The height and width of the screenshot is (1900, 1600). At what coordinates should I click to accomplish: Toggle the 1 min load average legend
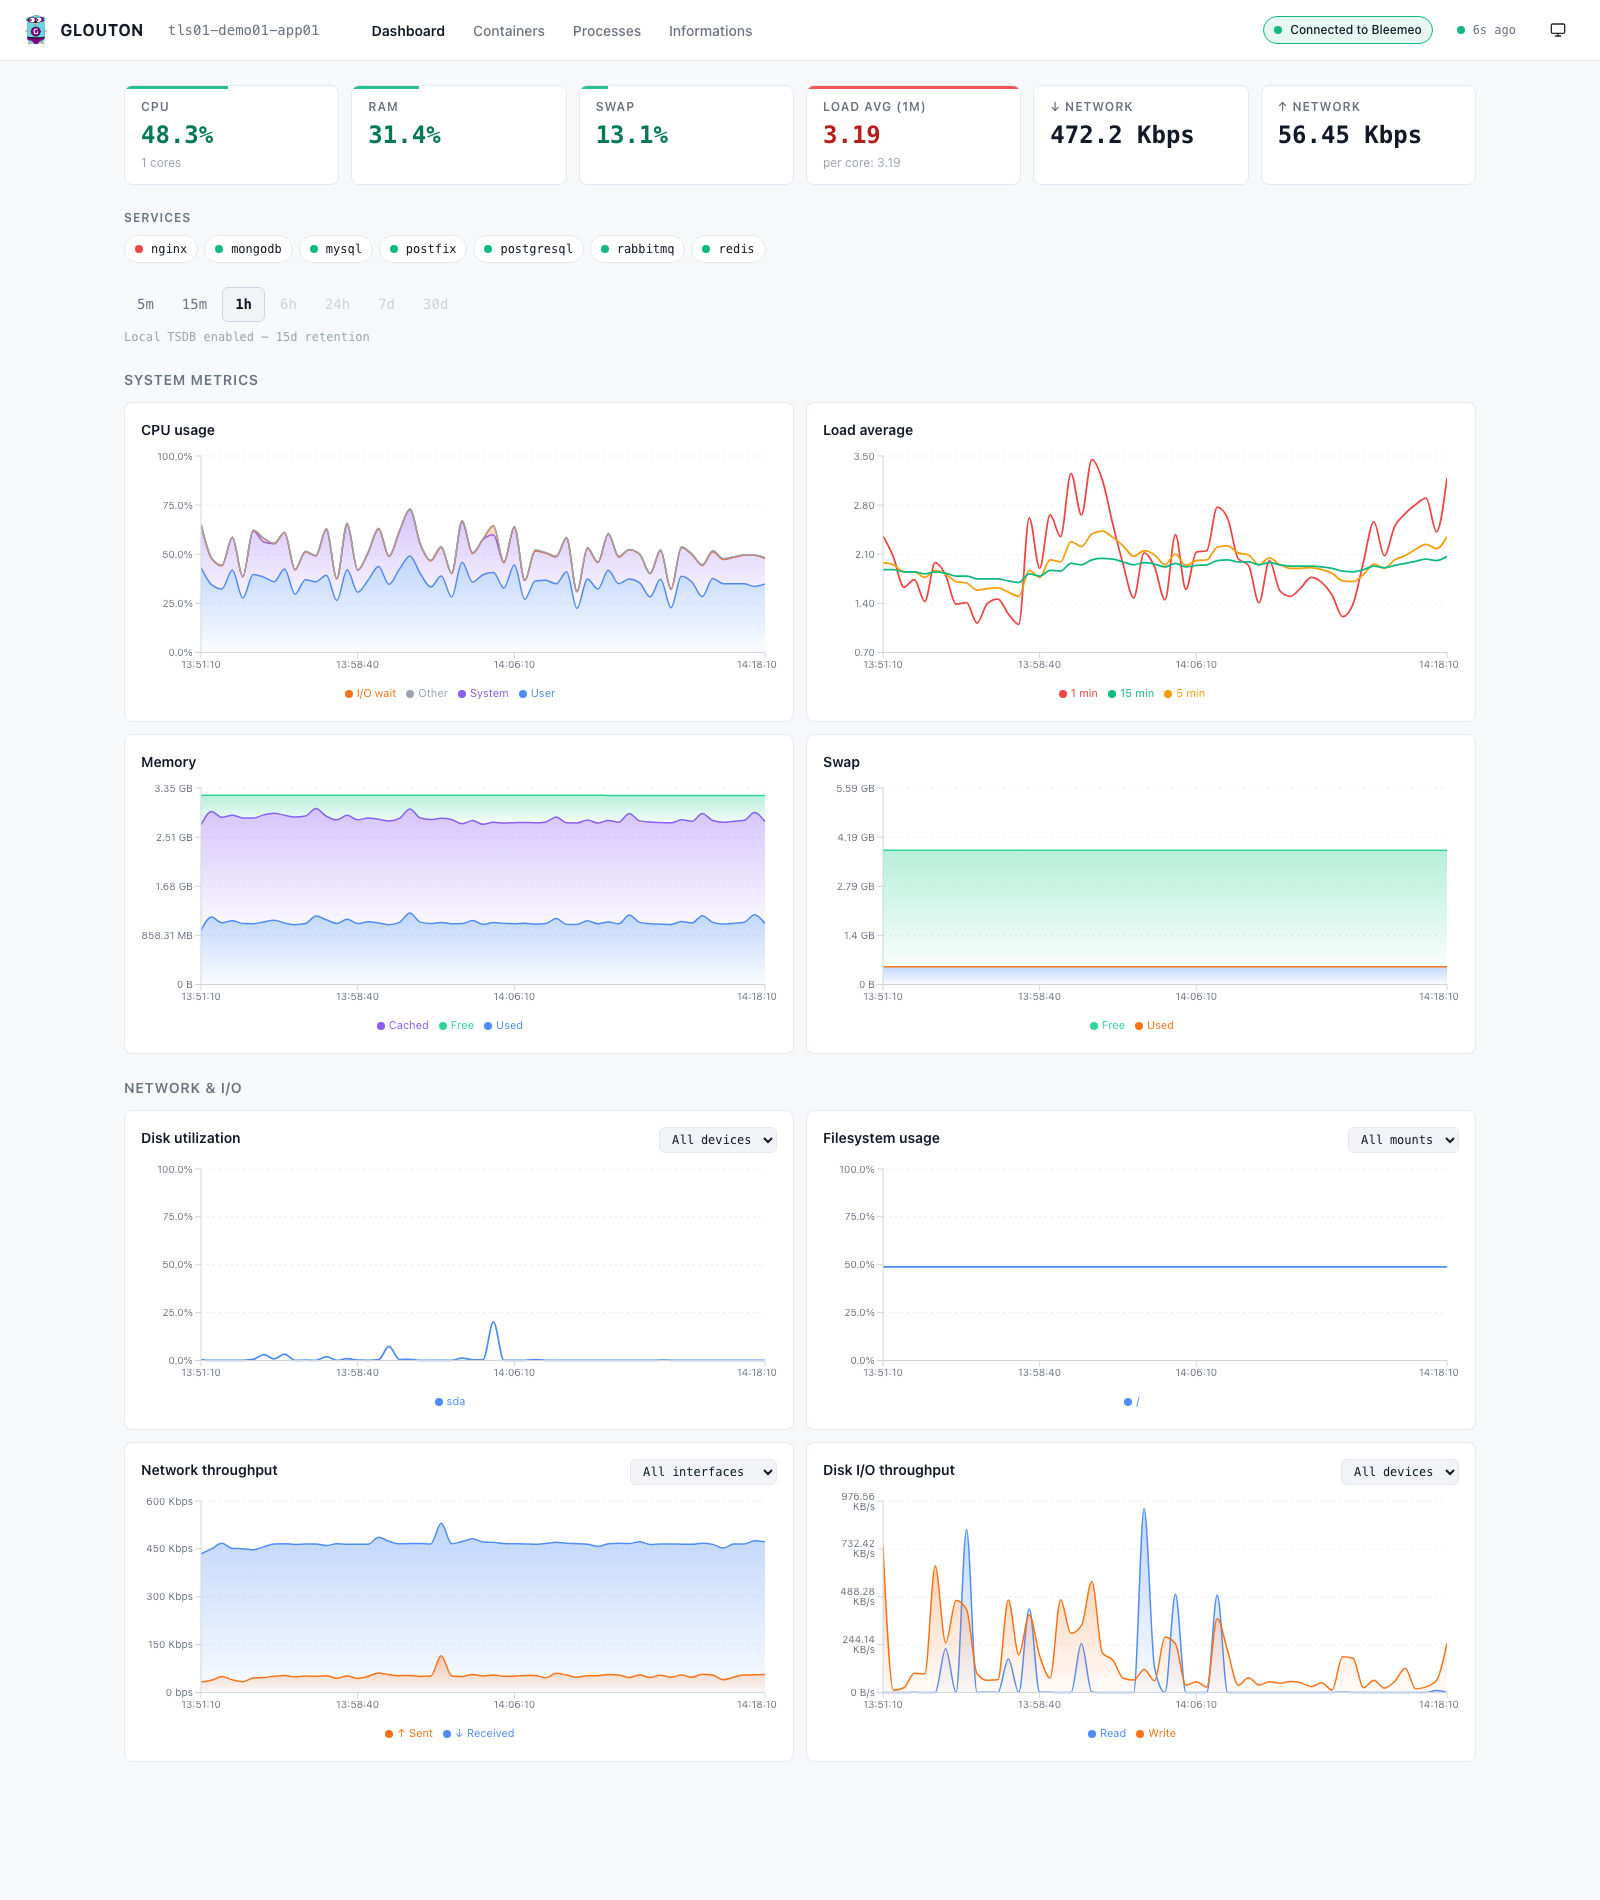click(x=1078, y=694)
